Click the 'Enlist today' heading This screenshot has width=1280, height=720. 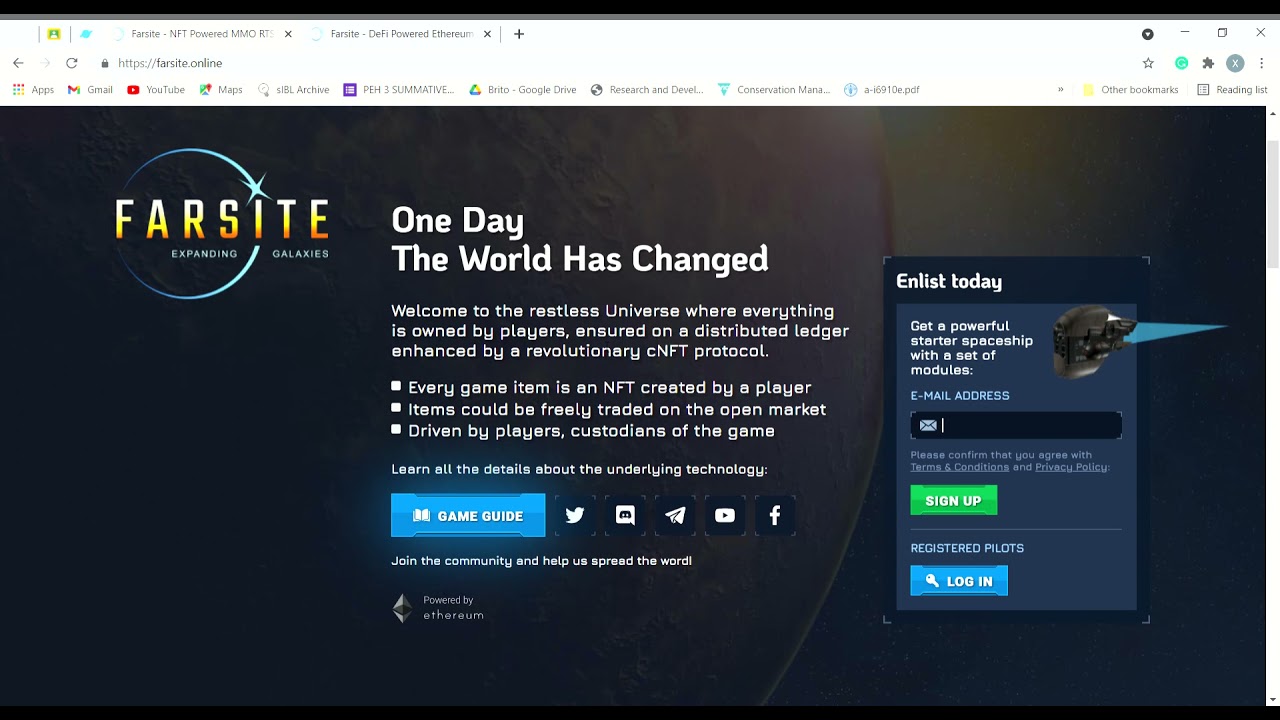[949, 281]
